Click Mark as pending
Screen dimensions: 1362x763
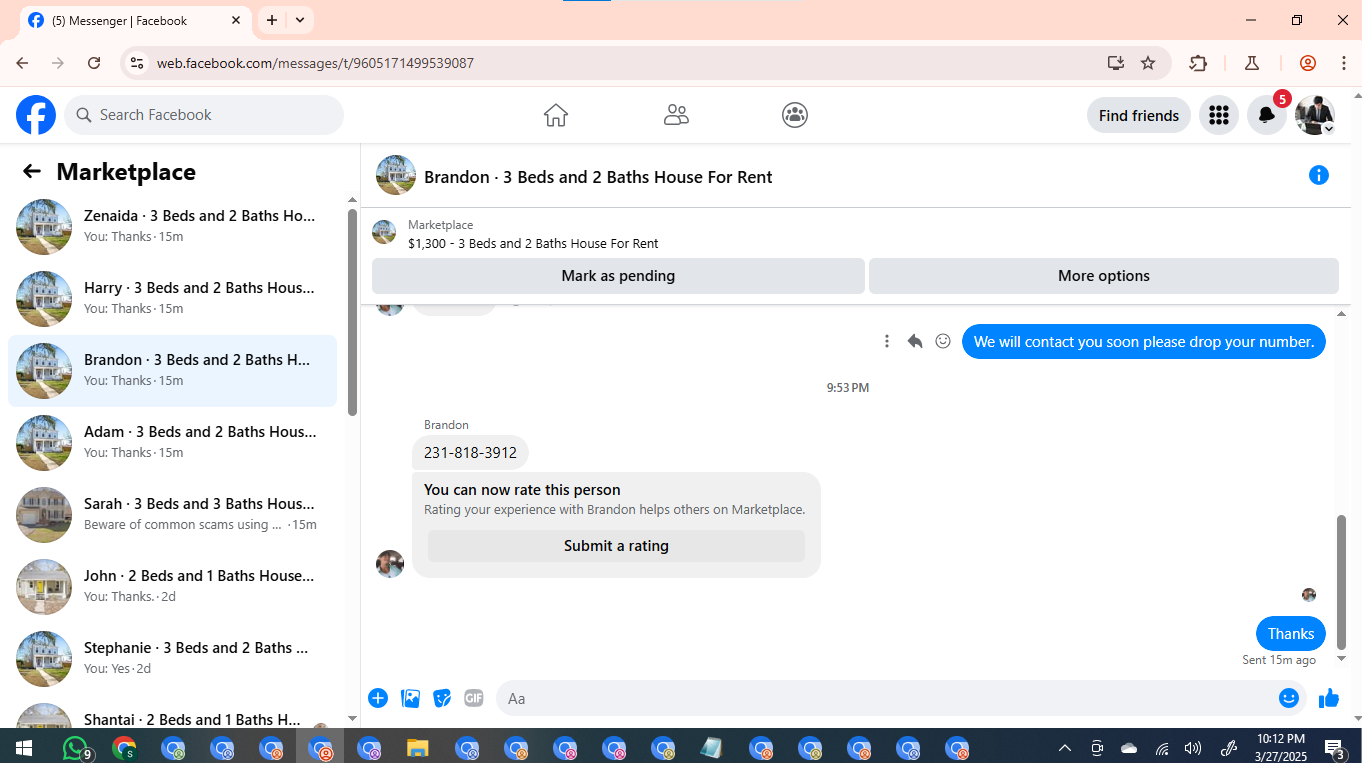point(618,276)
